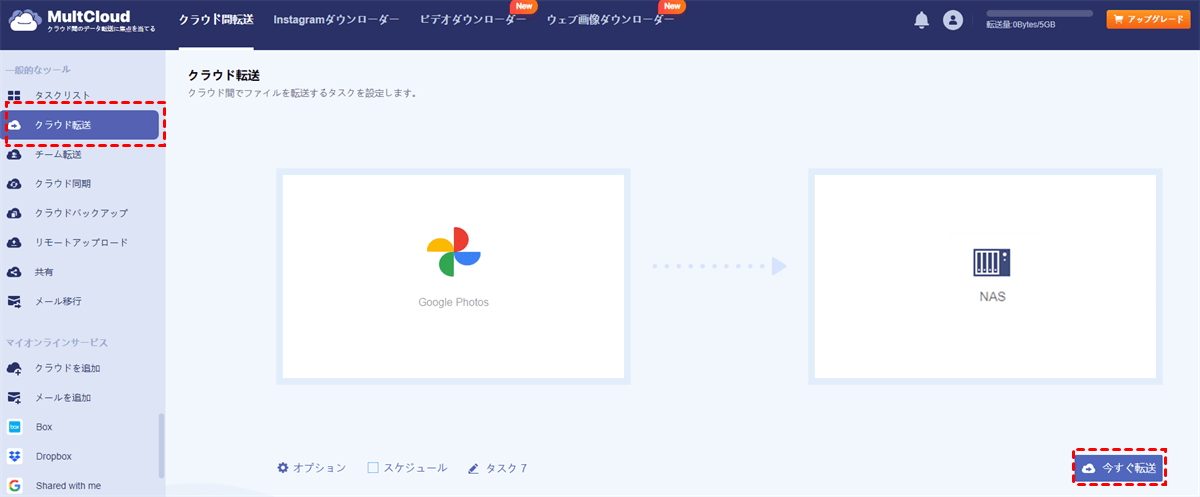This screenshot has width=1200, height=497.
Task: Open クラウドバックアップ sidebar entry
Action: [x=82, y=213]
